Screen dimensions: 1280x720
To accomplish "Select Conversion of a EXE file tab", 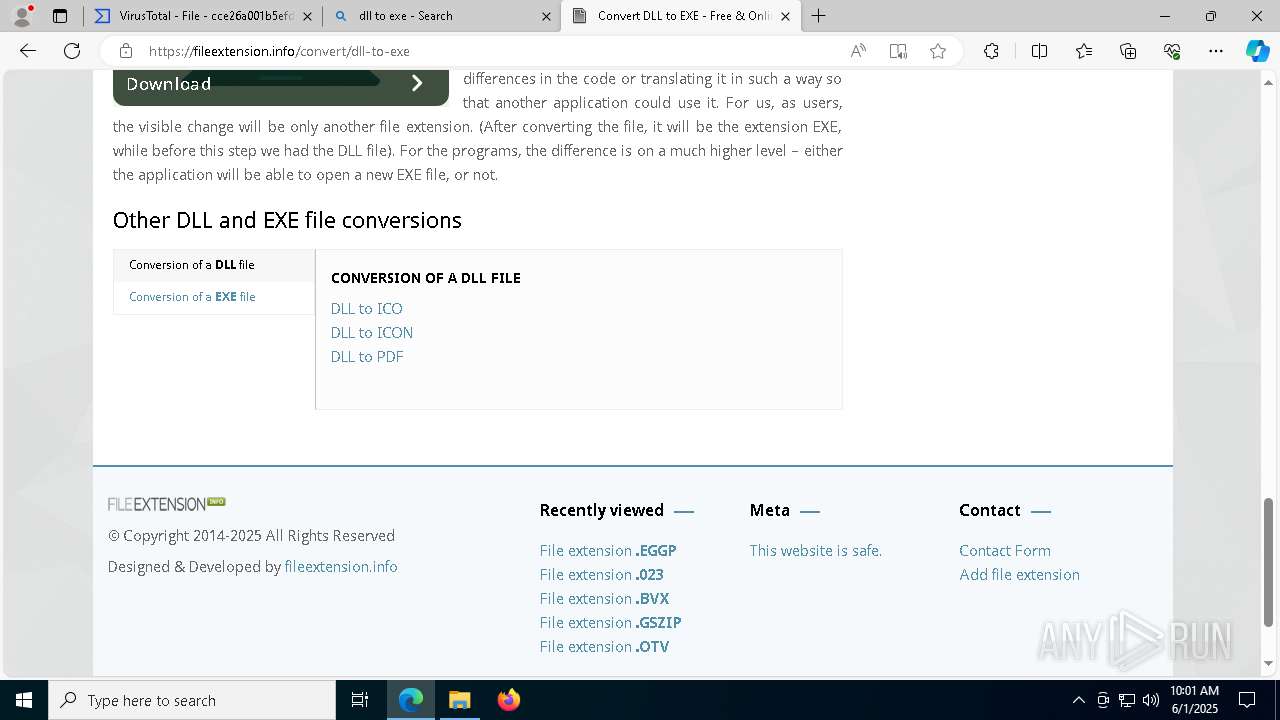I will coord(214,297).
